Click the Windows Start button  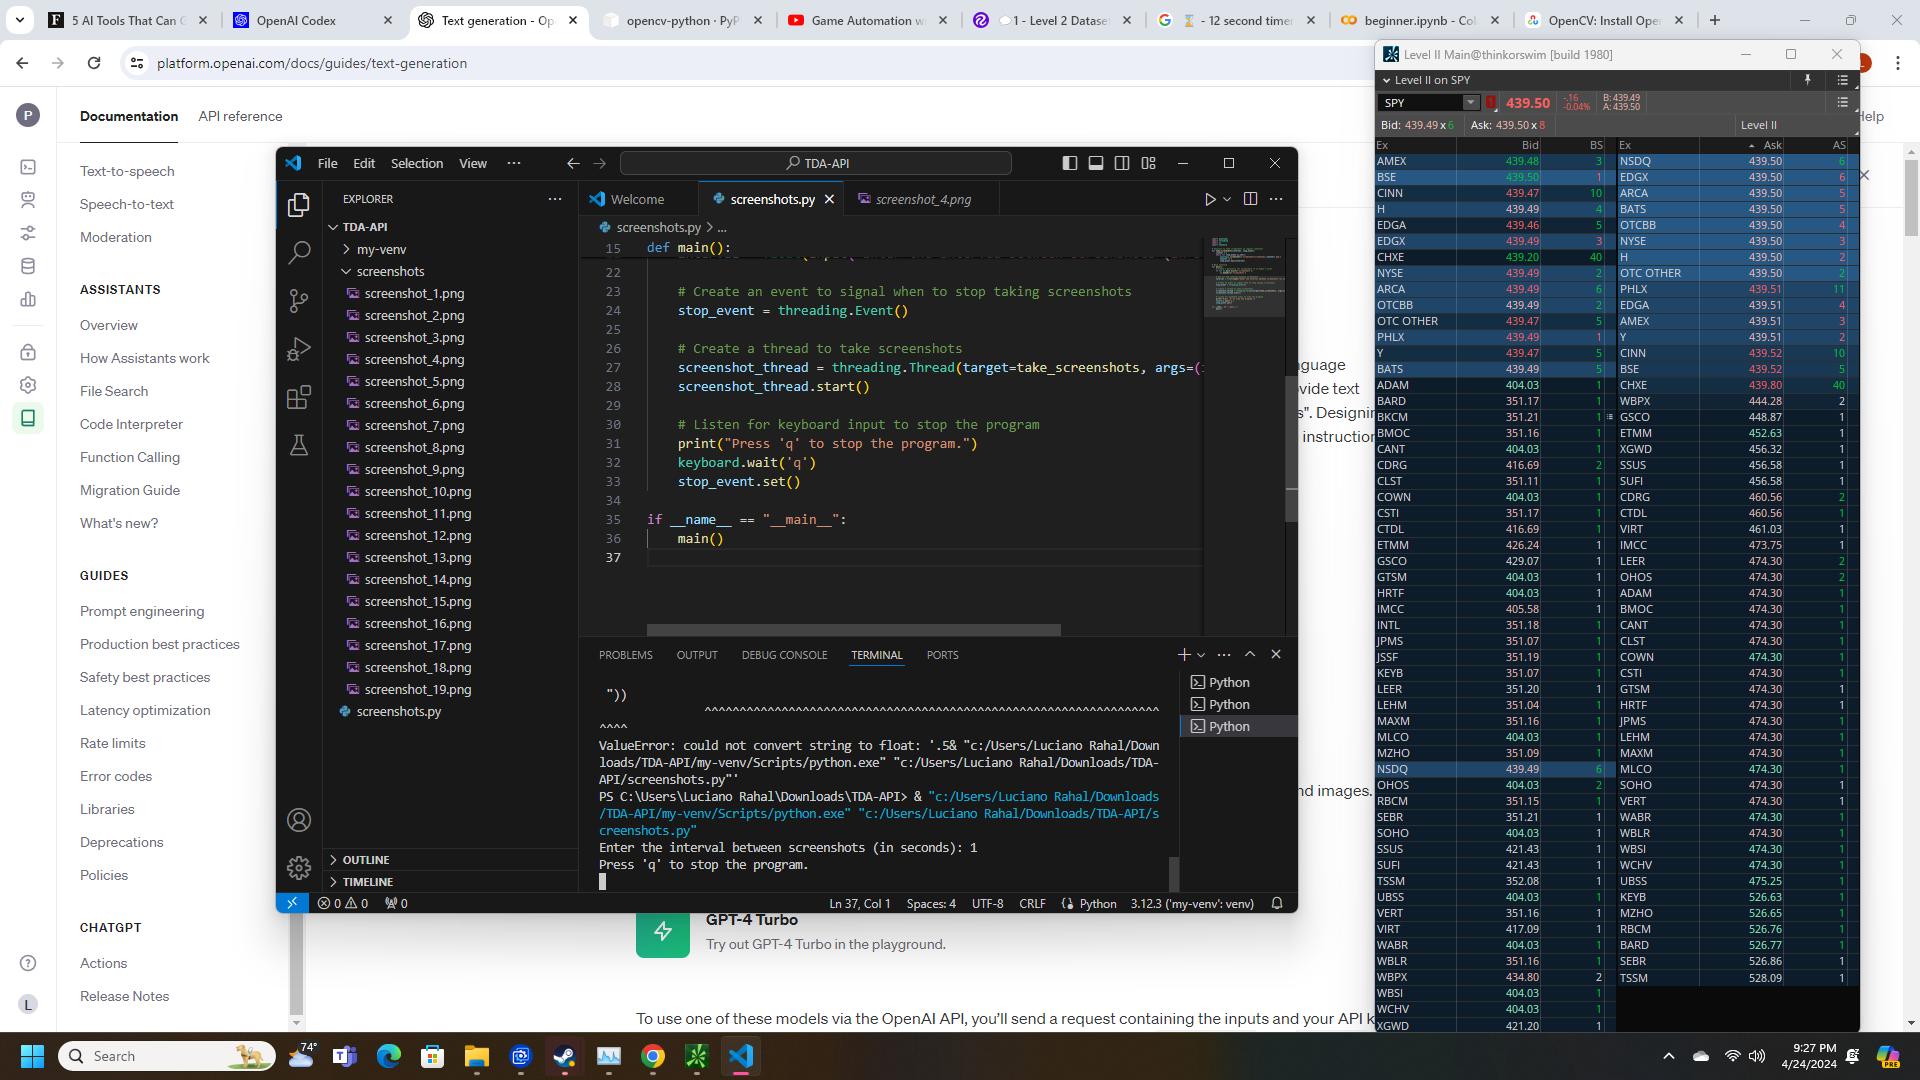tap(32, 1056)
